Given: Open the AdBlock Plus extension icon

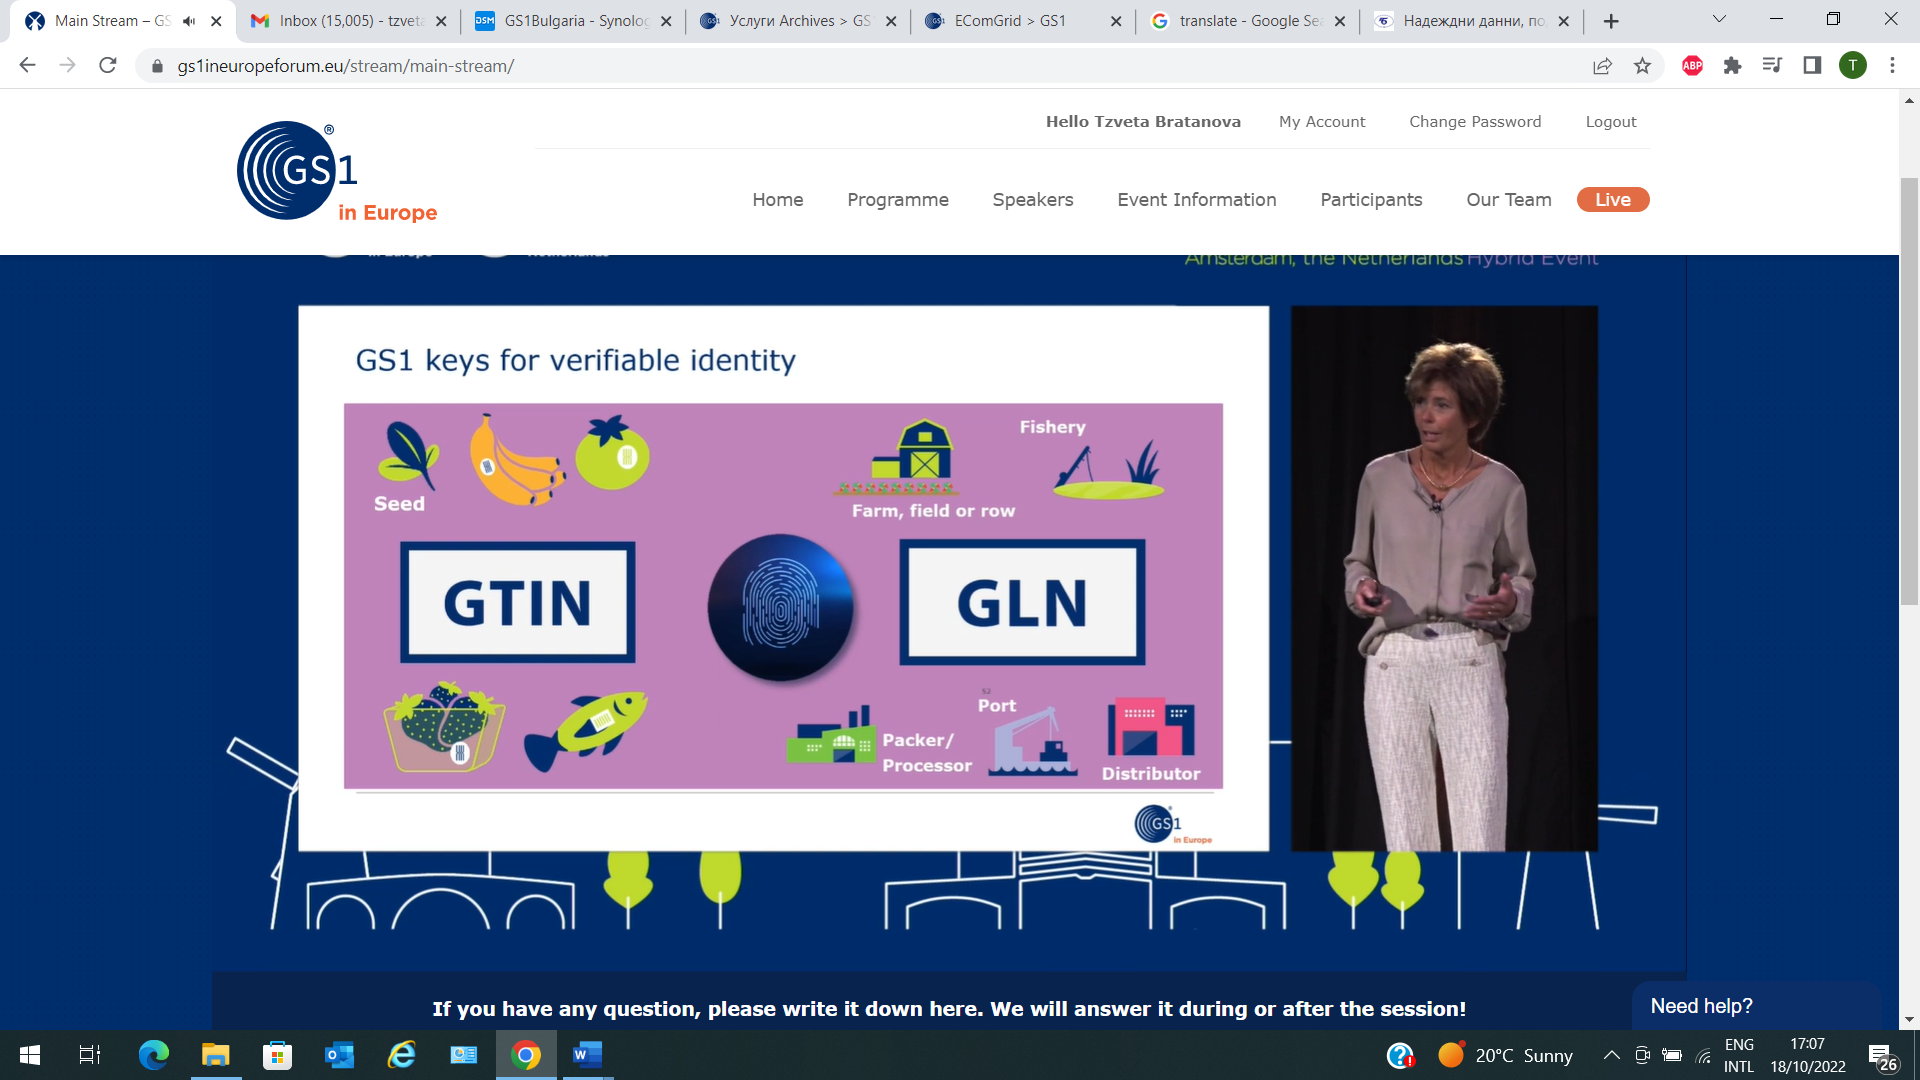Looking at the screenshot, I should [x=1692, y=66].
